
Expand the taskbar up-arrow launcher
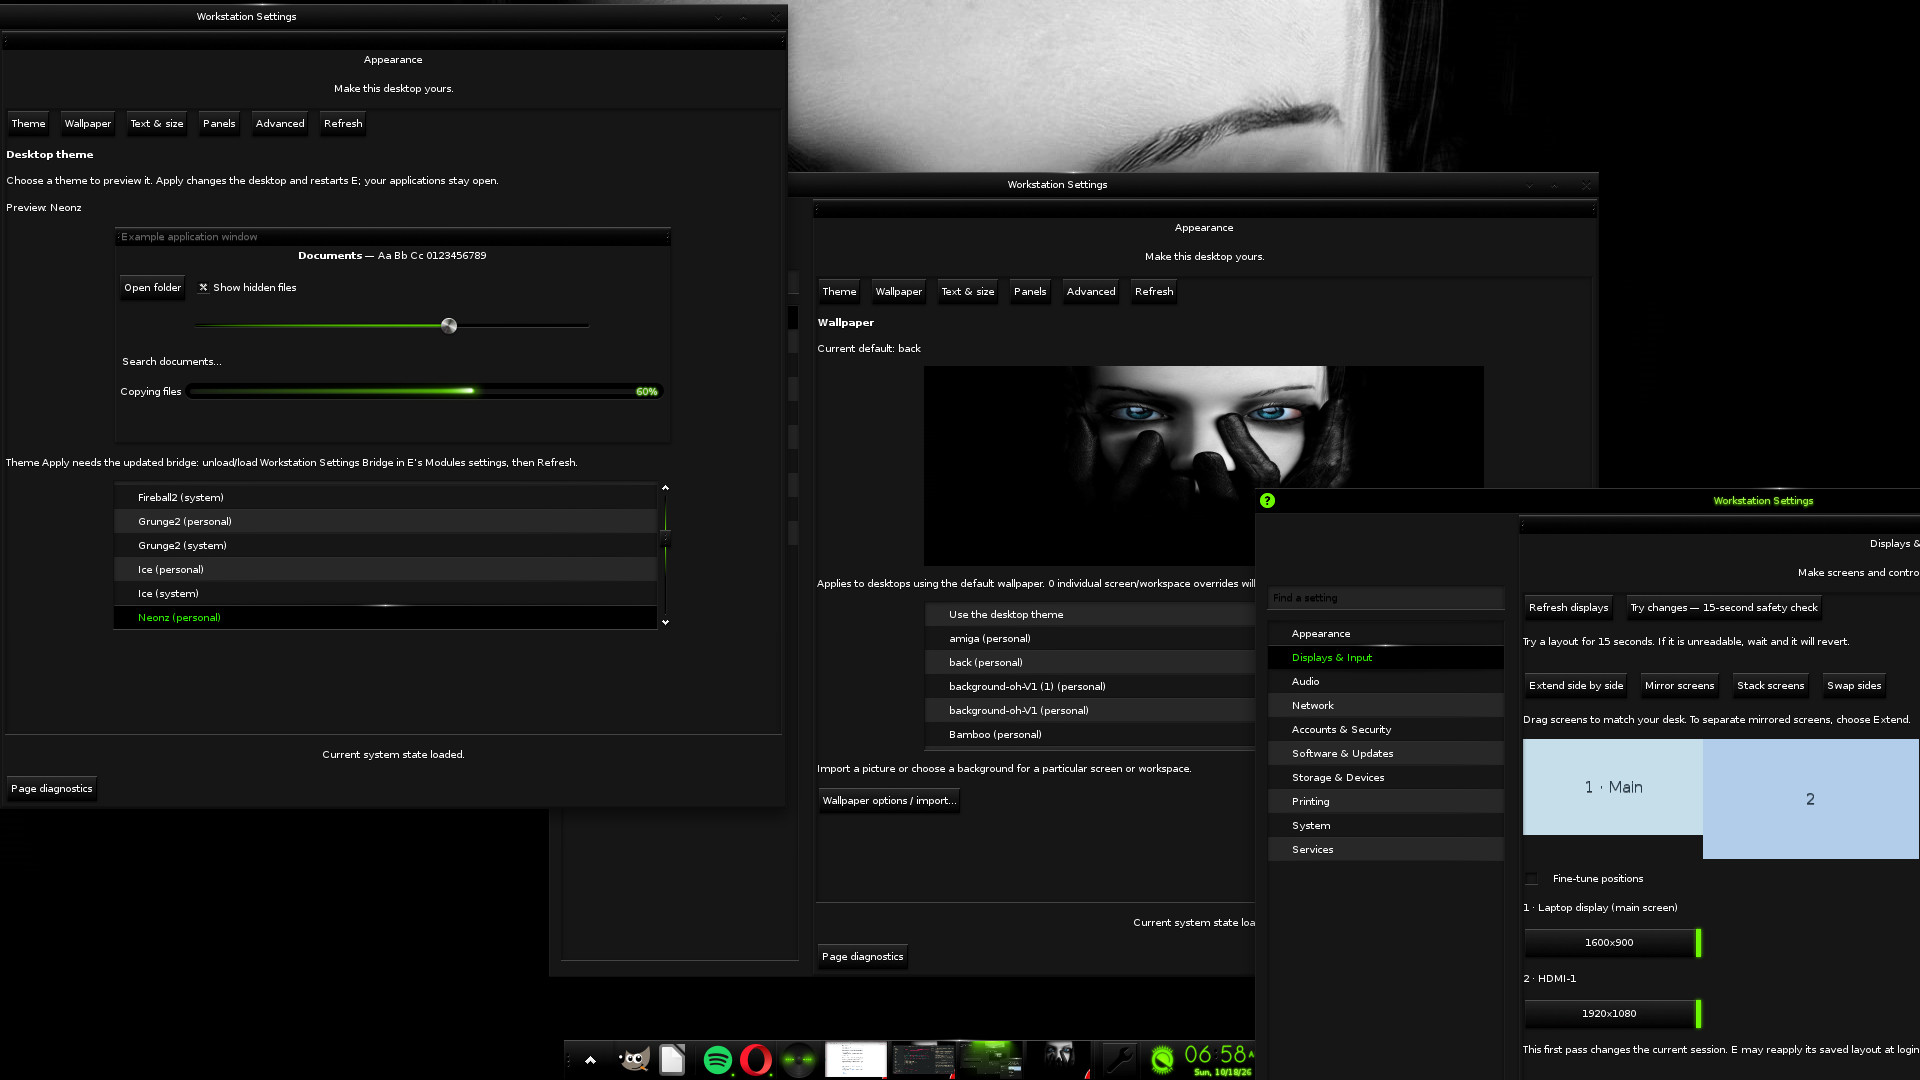click(x=590, y=1060)
